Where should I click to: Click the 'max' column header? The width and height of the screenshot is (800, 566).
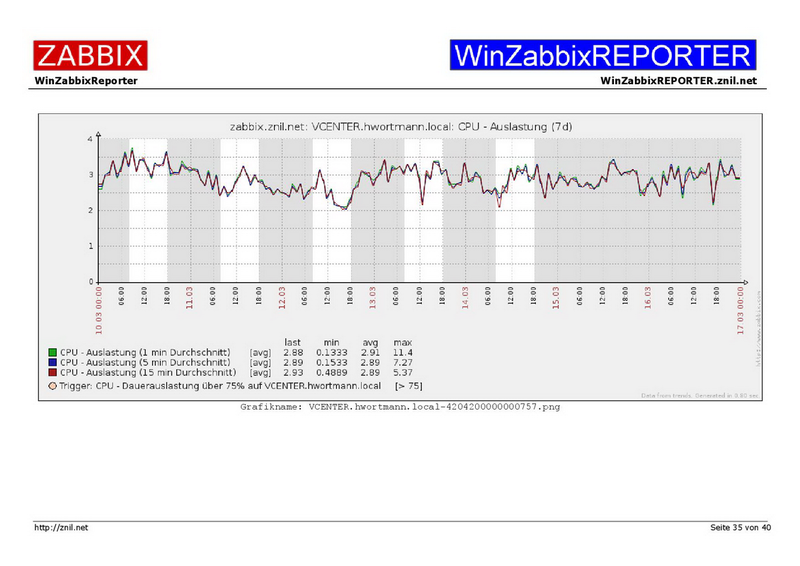pos(403,342)
